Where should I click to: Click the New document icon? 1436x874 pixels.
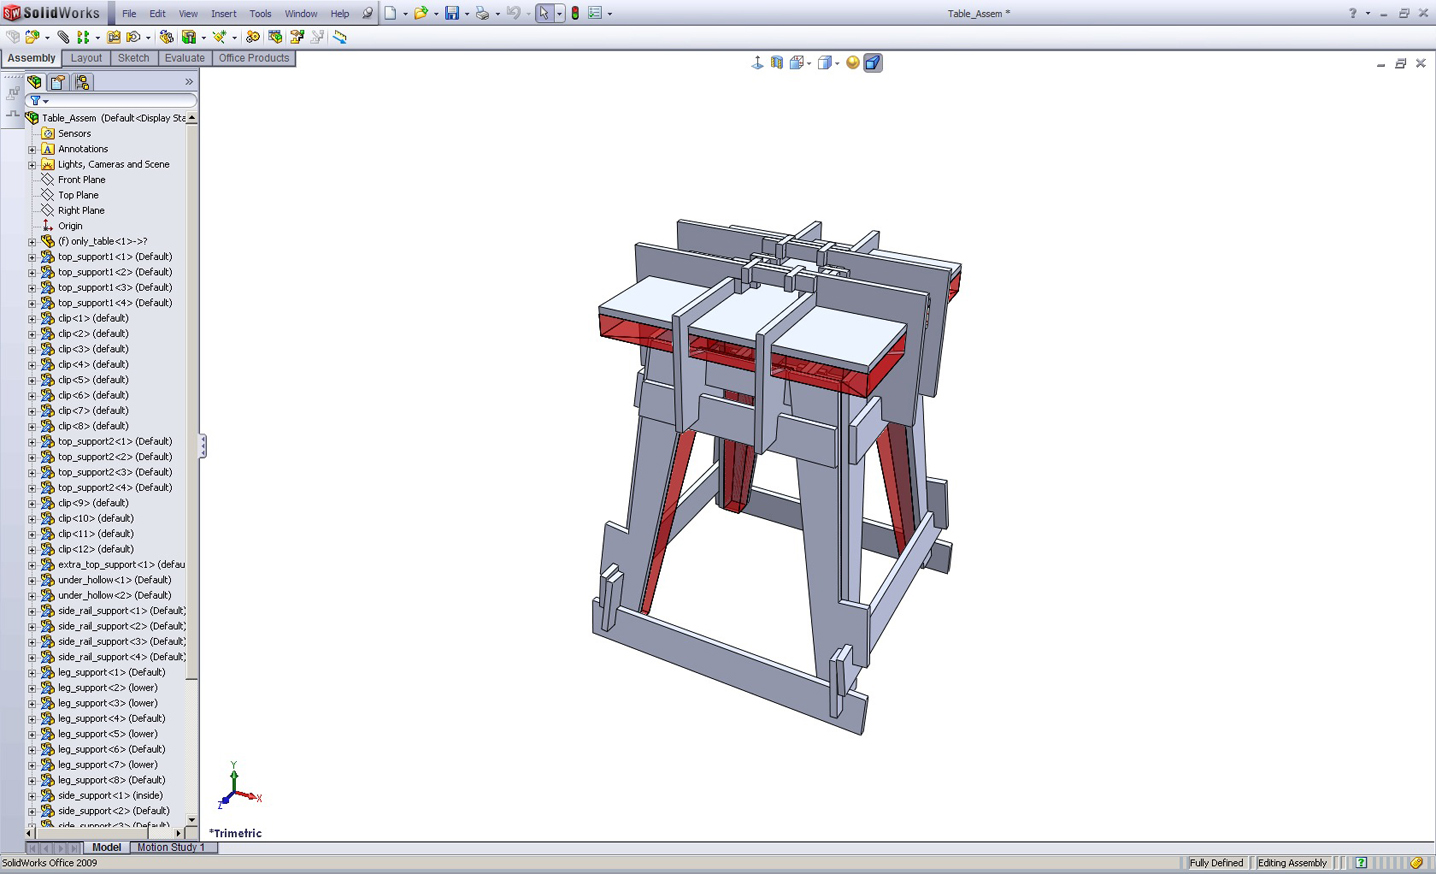[391, 13]
